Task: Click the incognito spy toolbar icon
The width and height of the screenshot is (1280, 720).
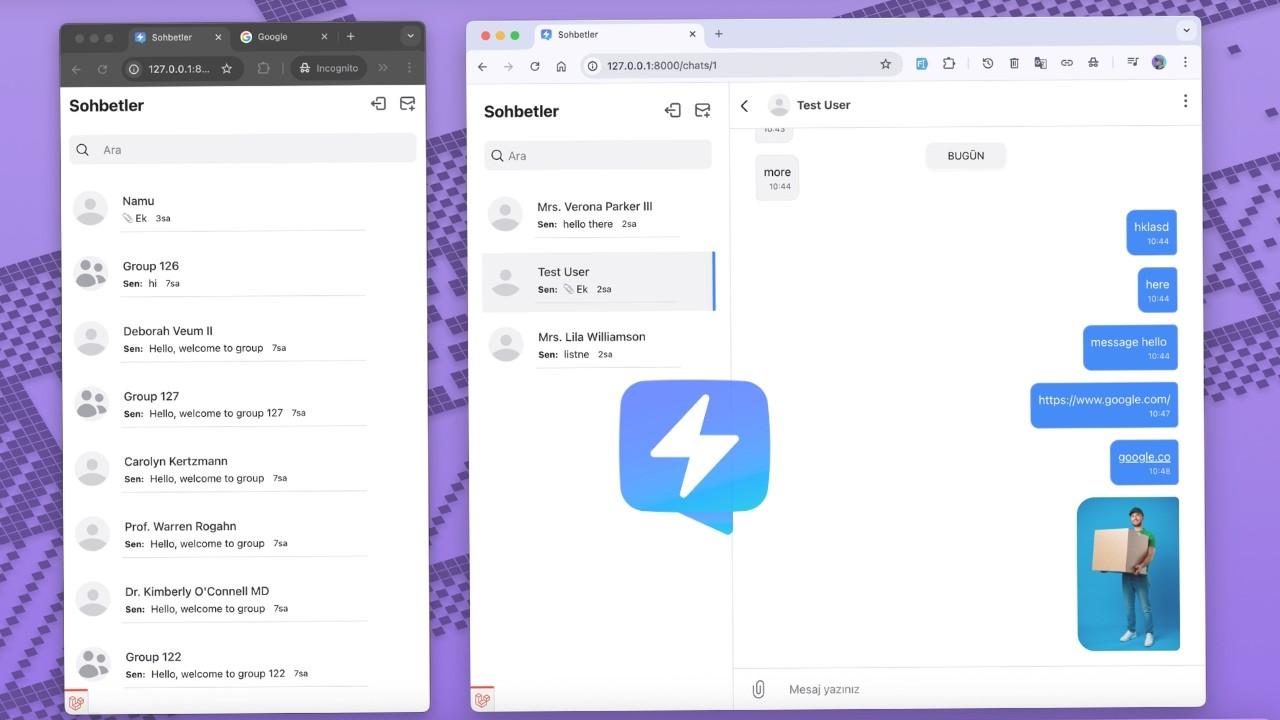Action: (1093, 63)
